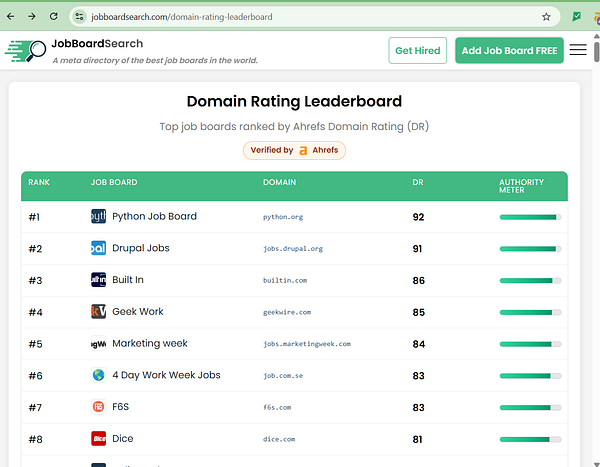
Task: Click the #8 rank cell
Action: pos(35,439)
